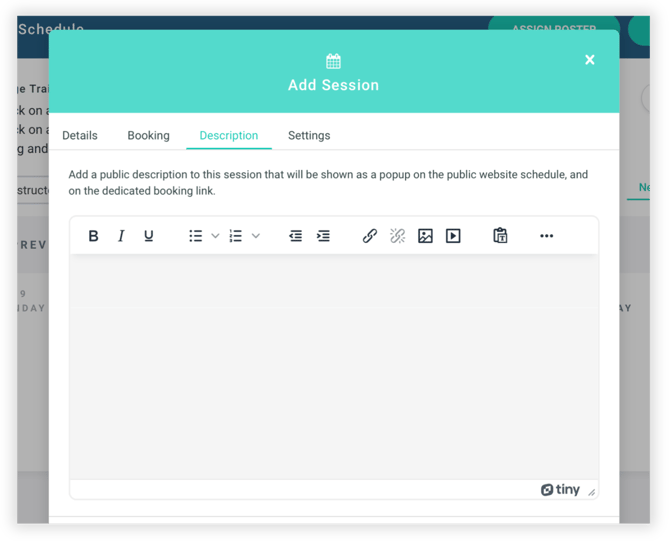Close the Add Session dialog

590,60
